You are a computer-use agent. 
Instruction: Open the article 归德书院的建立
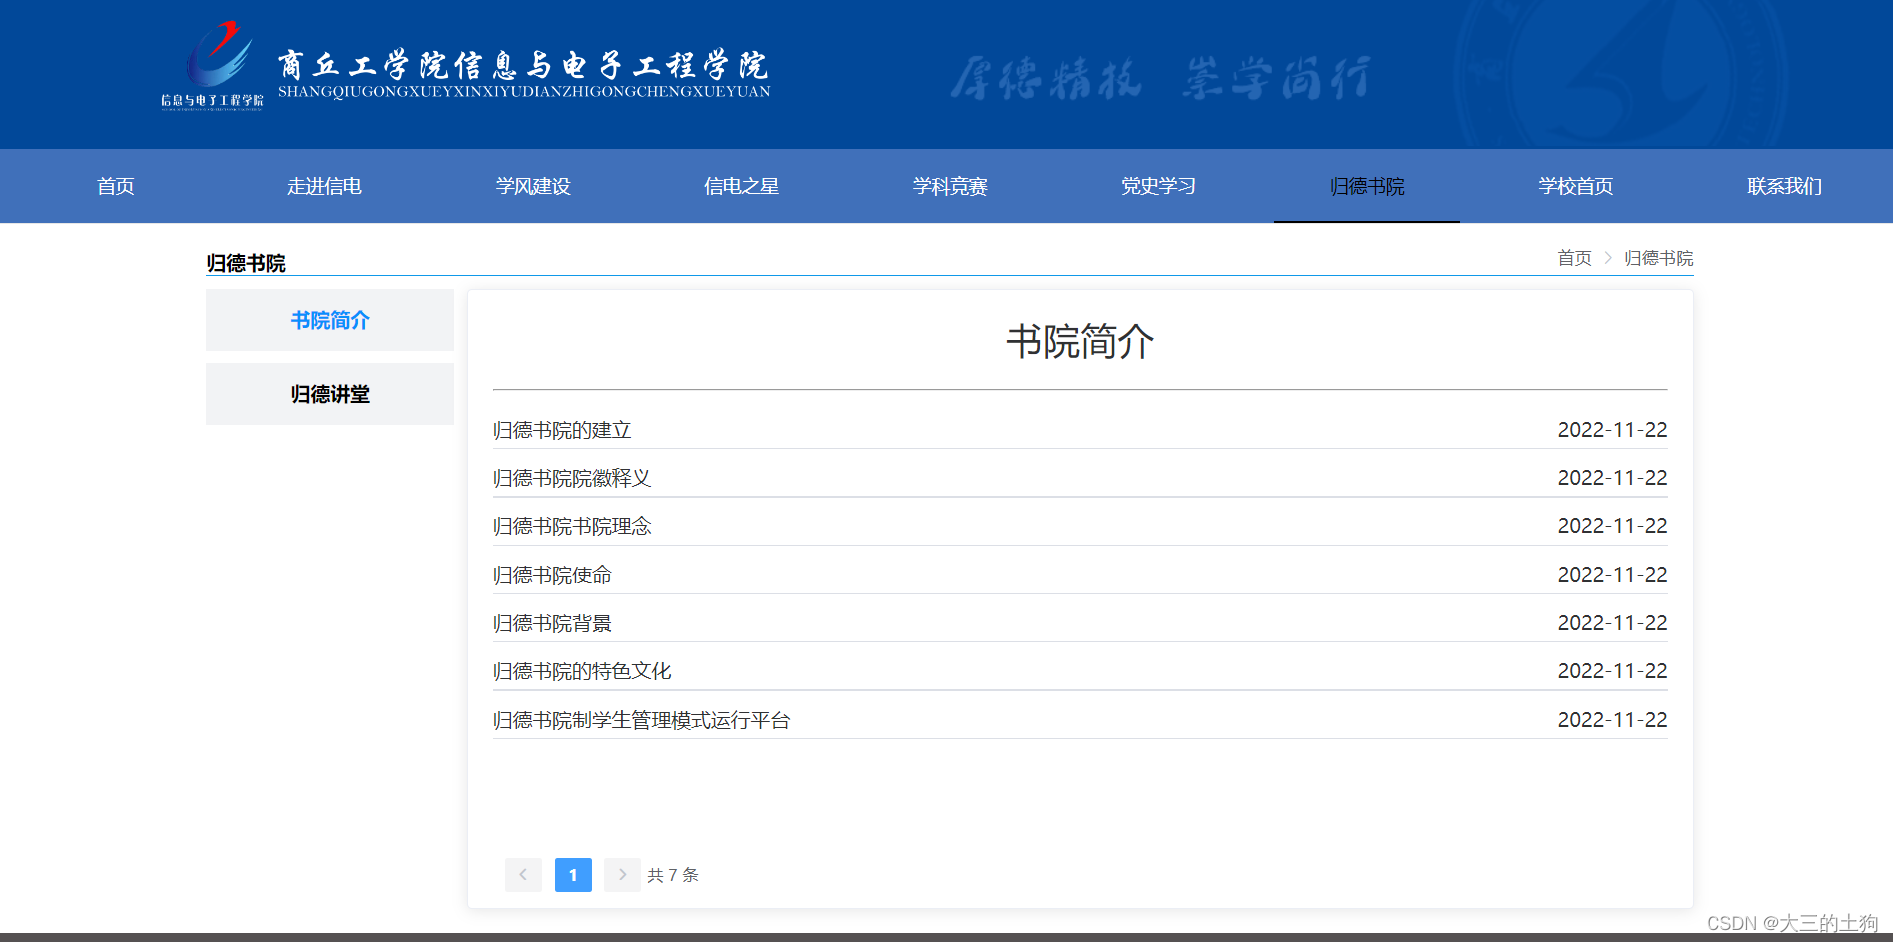pyautogui.click(x=563, y=429)
